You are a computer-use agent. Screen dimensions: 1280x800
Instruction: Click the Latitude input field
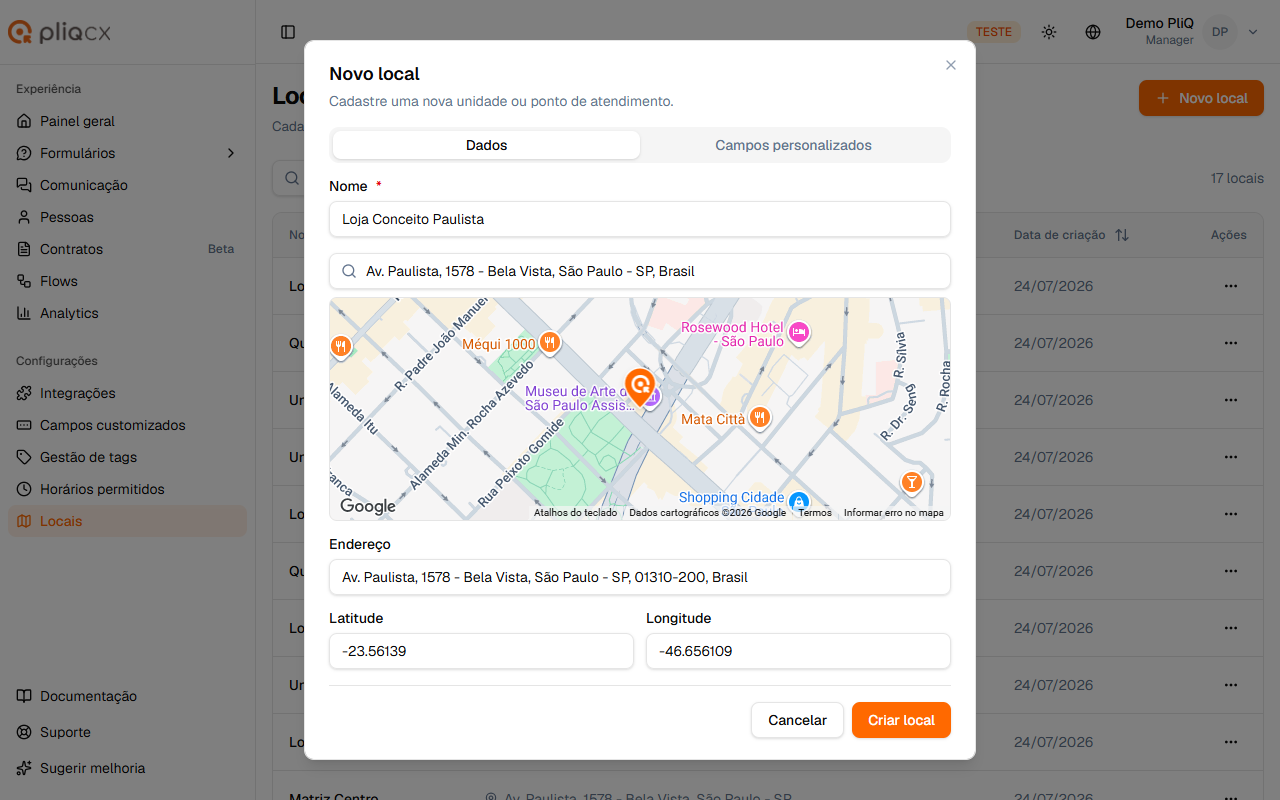point(481,651)
